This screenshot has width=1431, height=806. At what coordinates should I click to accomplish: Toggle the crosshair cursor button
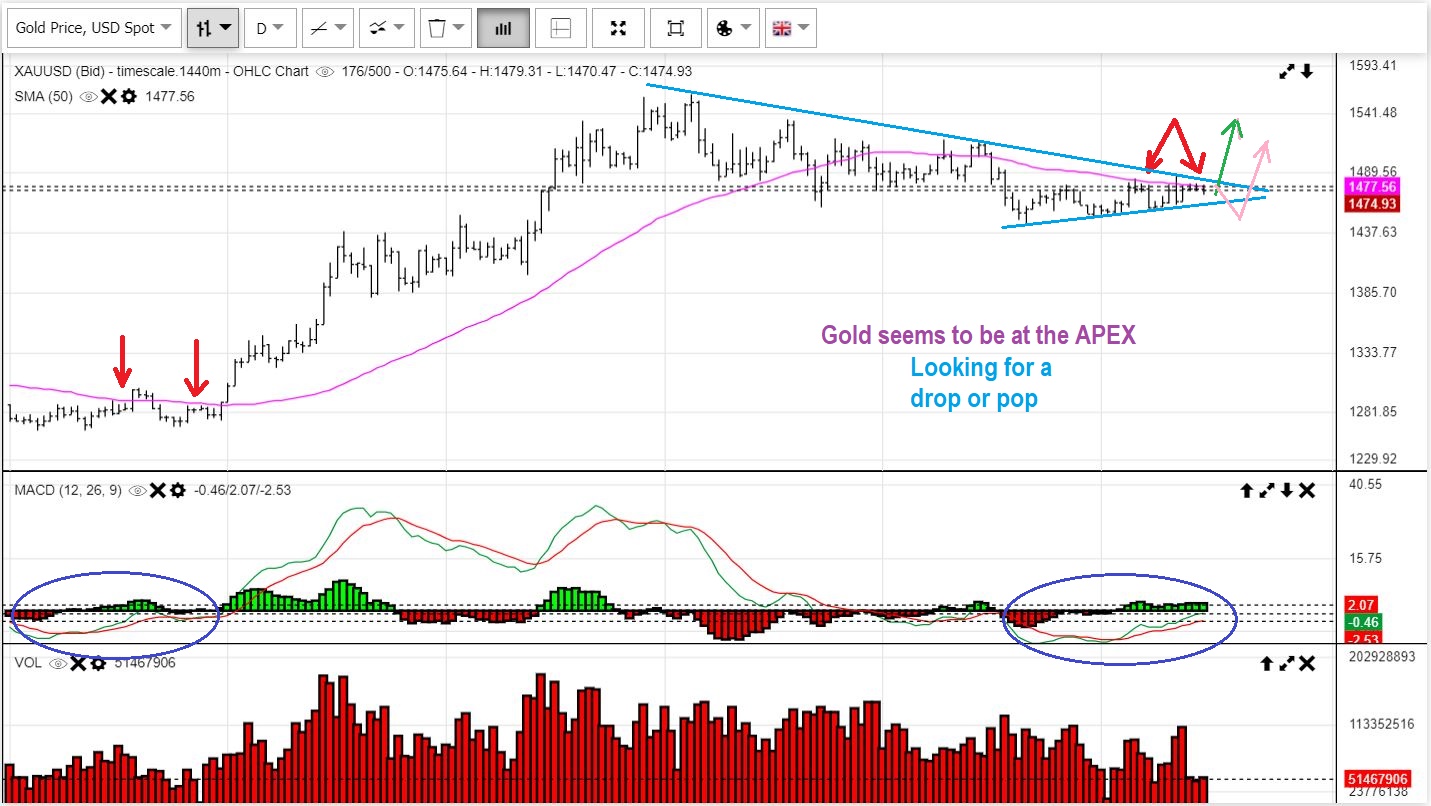(560, 28)
